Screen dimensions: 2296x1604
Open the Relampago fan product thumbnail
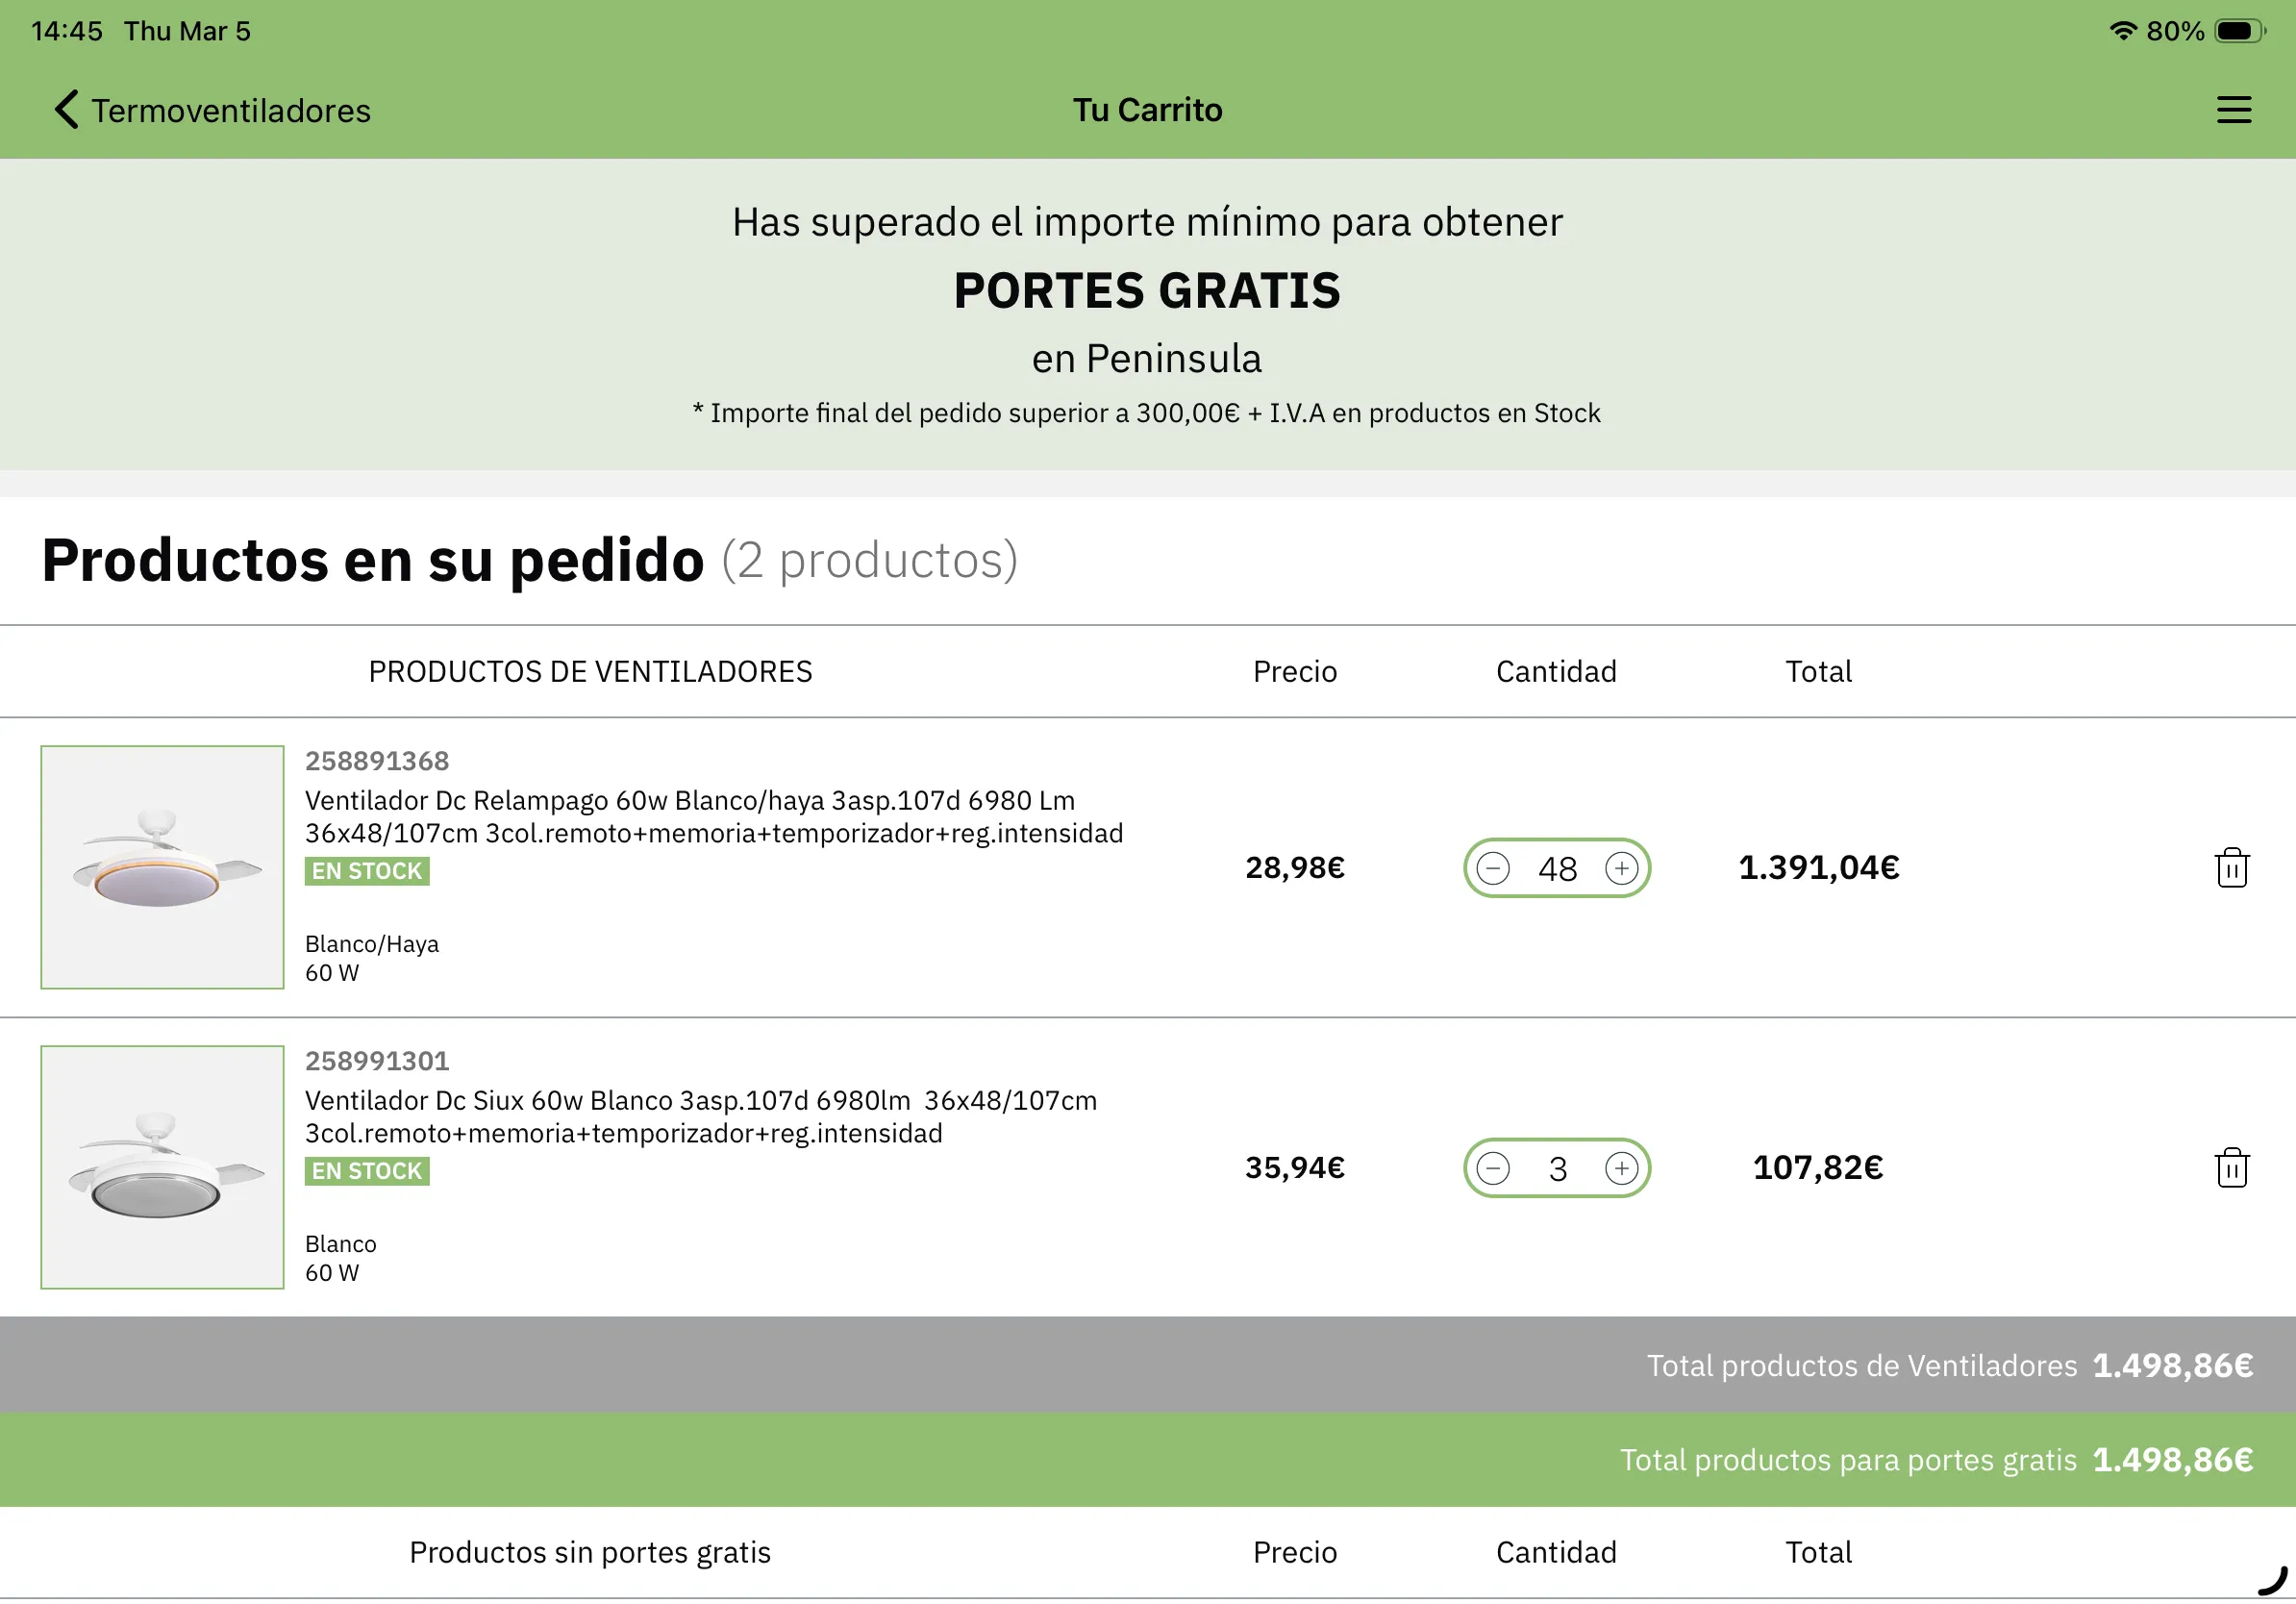tap(162, 868)
